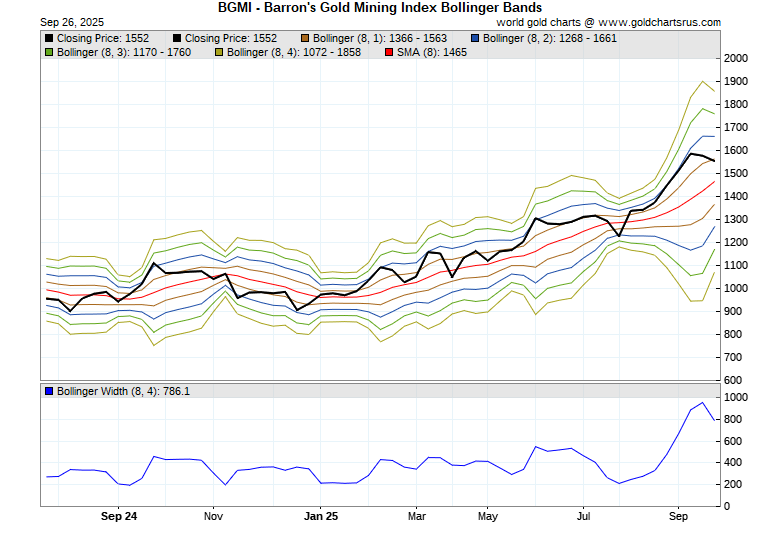The height and width of the screenshot is (542, 760).
Task: Click the 1500 y-axis value on price chart
Action: coord(737,174)
